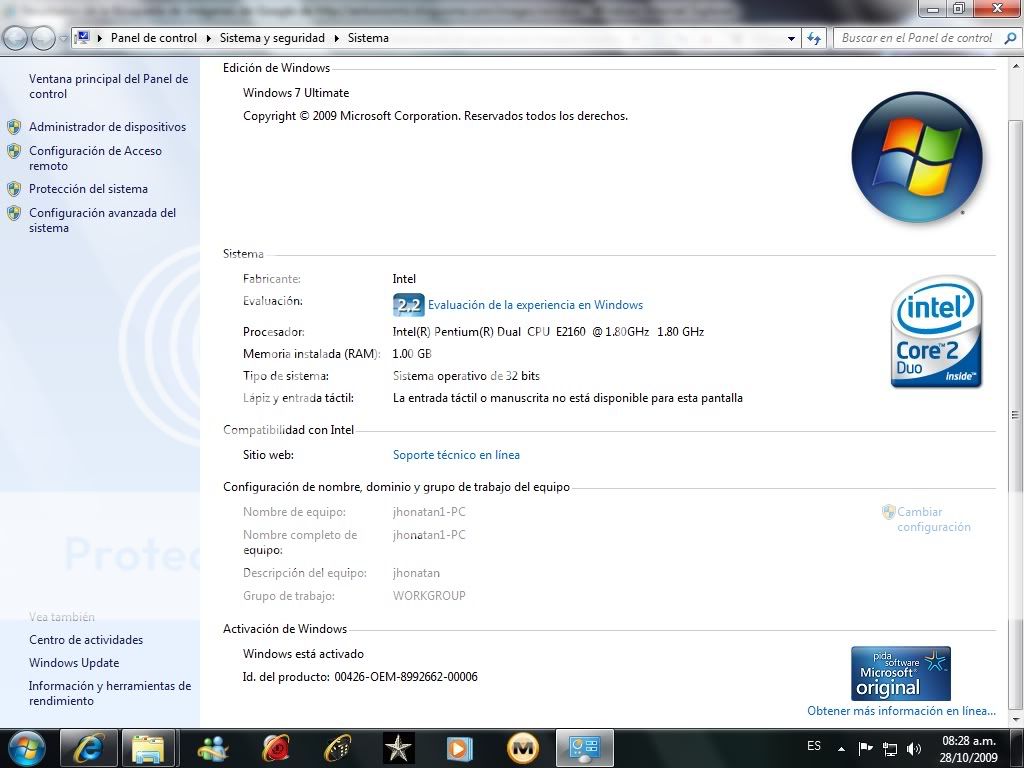This screenshot has width=1024, height=768.
Task: Go to 'Panel de control' breadcrumb
Action: (154, 38)
